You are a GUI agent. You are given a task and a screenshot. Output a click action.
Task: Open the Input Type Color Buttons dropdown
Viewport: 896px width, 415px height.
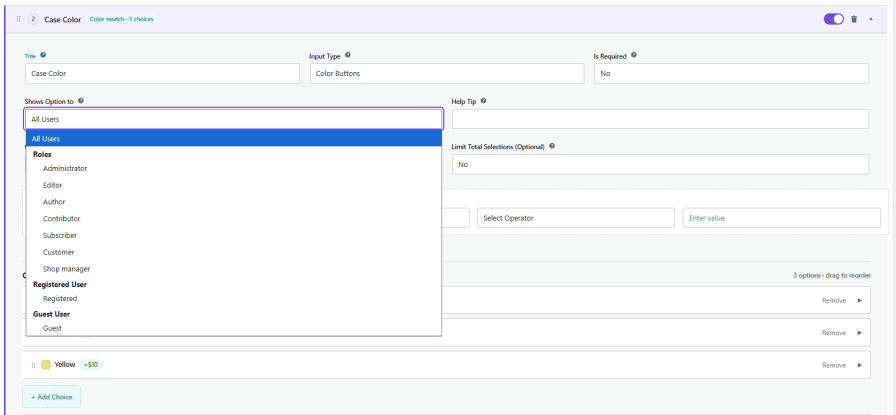[x=447, y=74]
